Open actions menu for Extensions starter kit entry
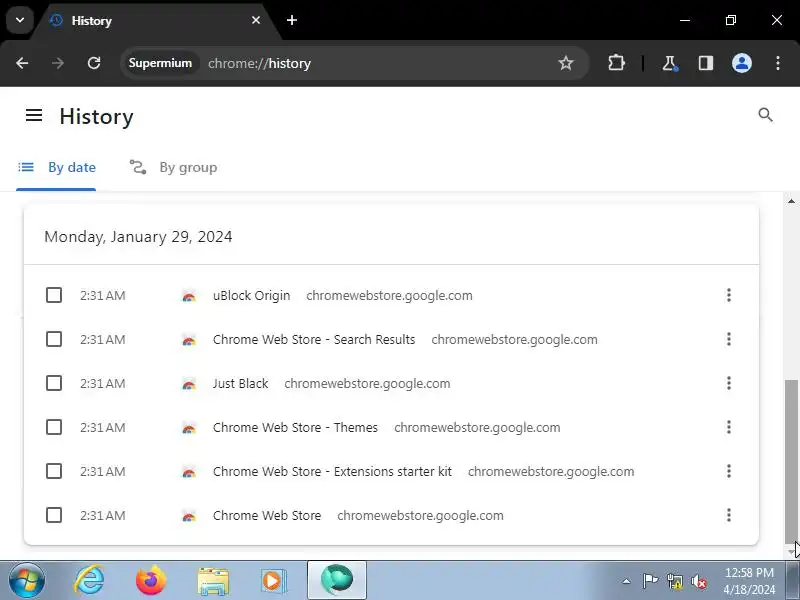800x600 pixels. (729, 471)
